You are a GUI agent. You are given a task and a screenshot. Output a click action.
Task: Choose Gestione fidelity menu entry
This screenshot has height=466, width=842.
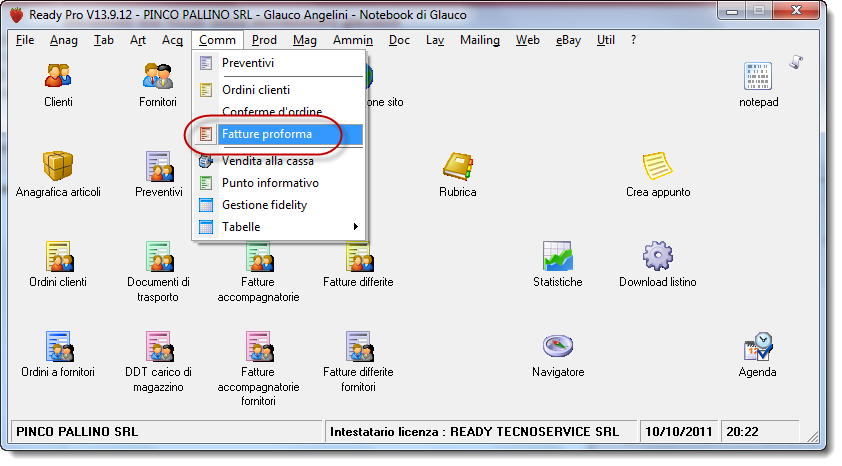(x=279, y=205)
